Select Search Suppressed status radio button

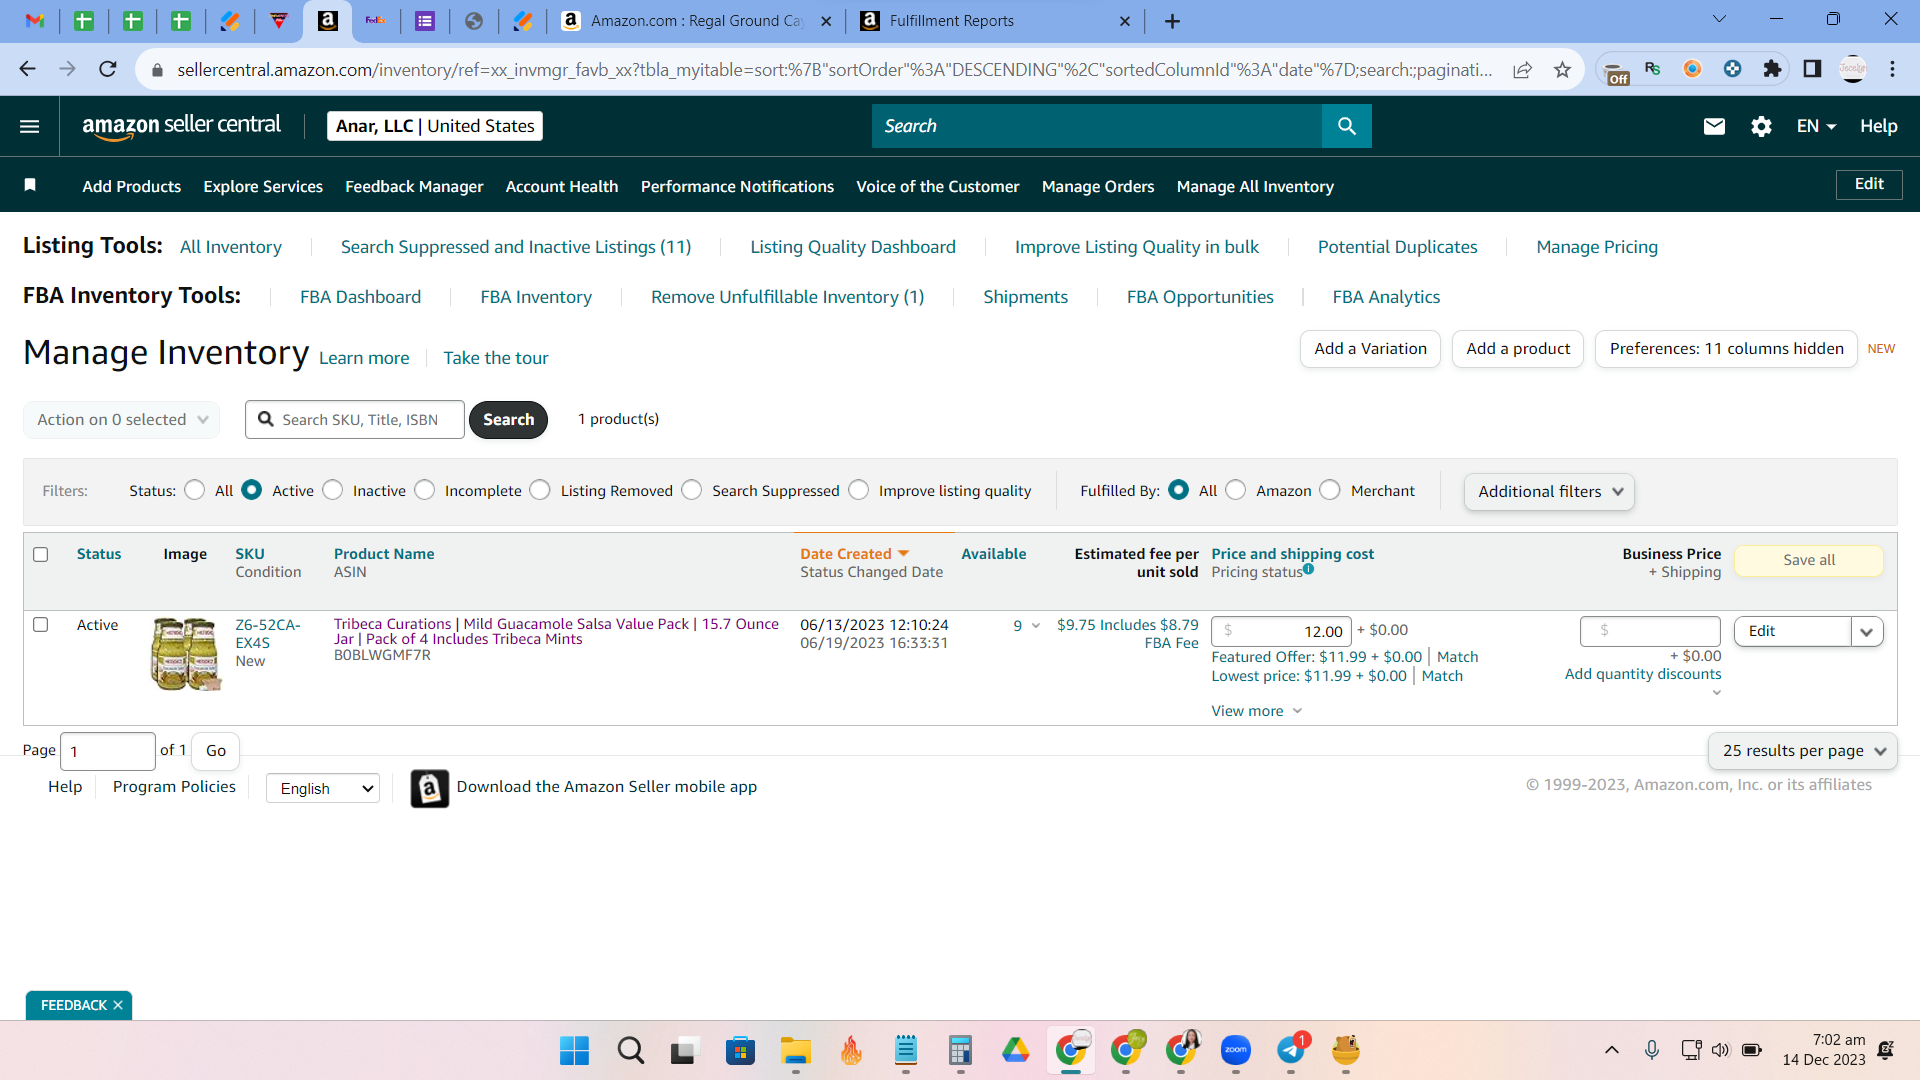pos(692,490)
